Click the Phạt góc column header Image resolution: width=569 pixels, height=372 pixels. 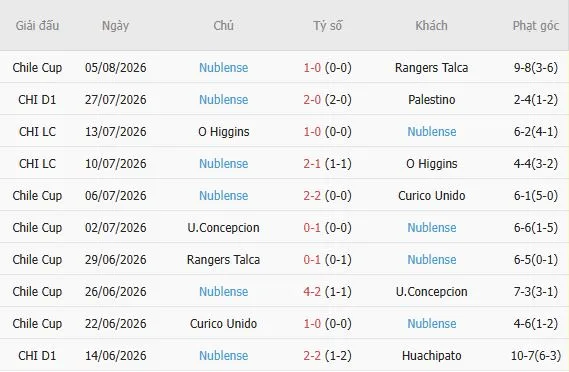536,25
